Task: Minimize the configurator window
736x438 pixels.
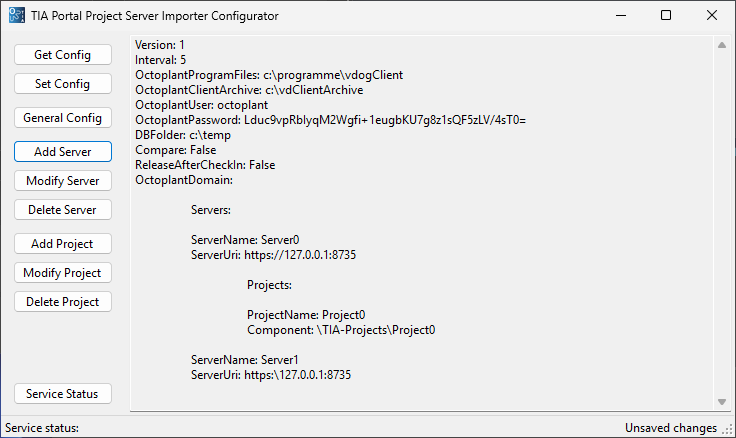Action: [621, 15]
